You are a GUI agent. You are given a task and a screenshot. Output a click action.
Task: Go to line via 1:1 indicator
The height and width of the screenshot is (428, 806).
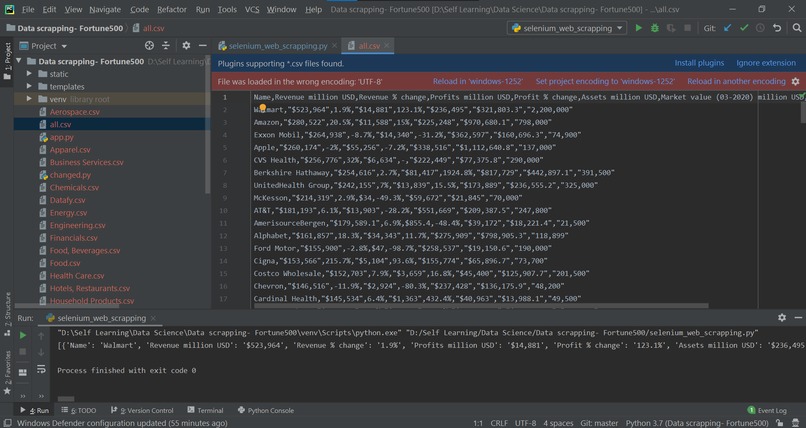[x=478, y=423]
